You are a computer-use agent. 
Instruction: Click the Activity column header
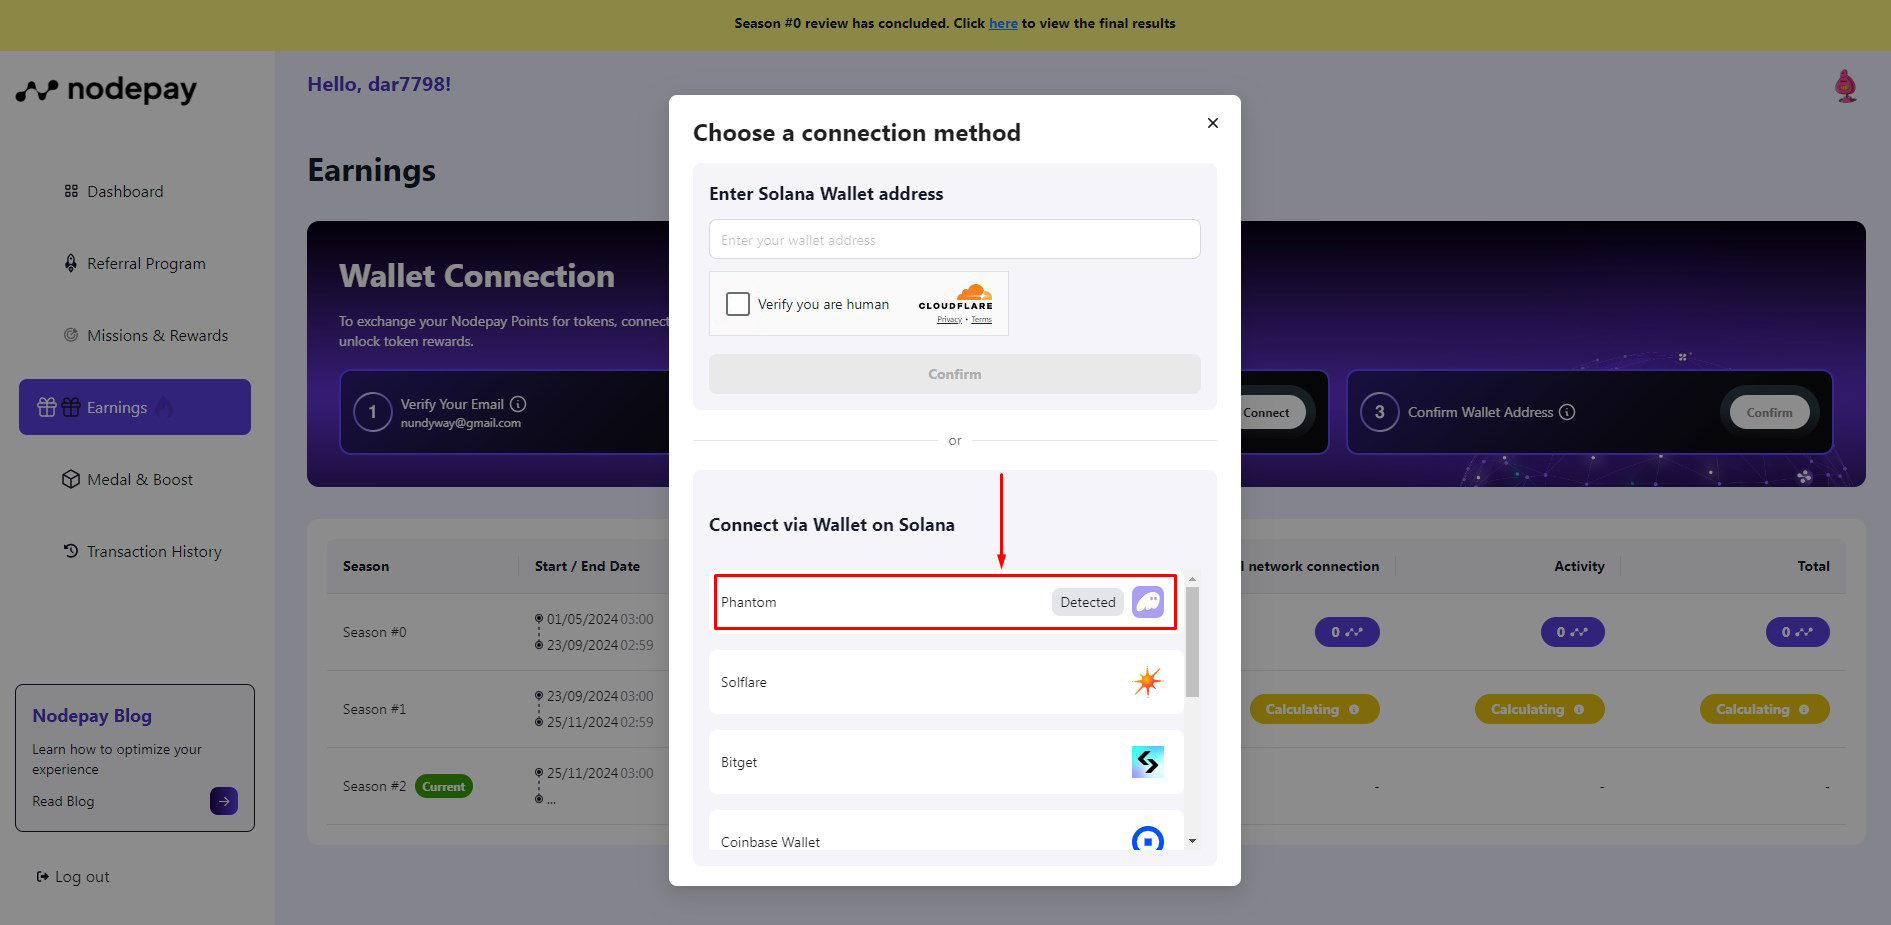[1579, 566]
